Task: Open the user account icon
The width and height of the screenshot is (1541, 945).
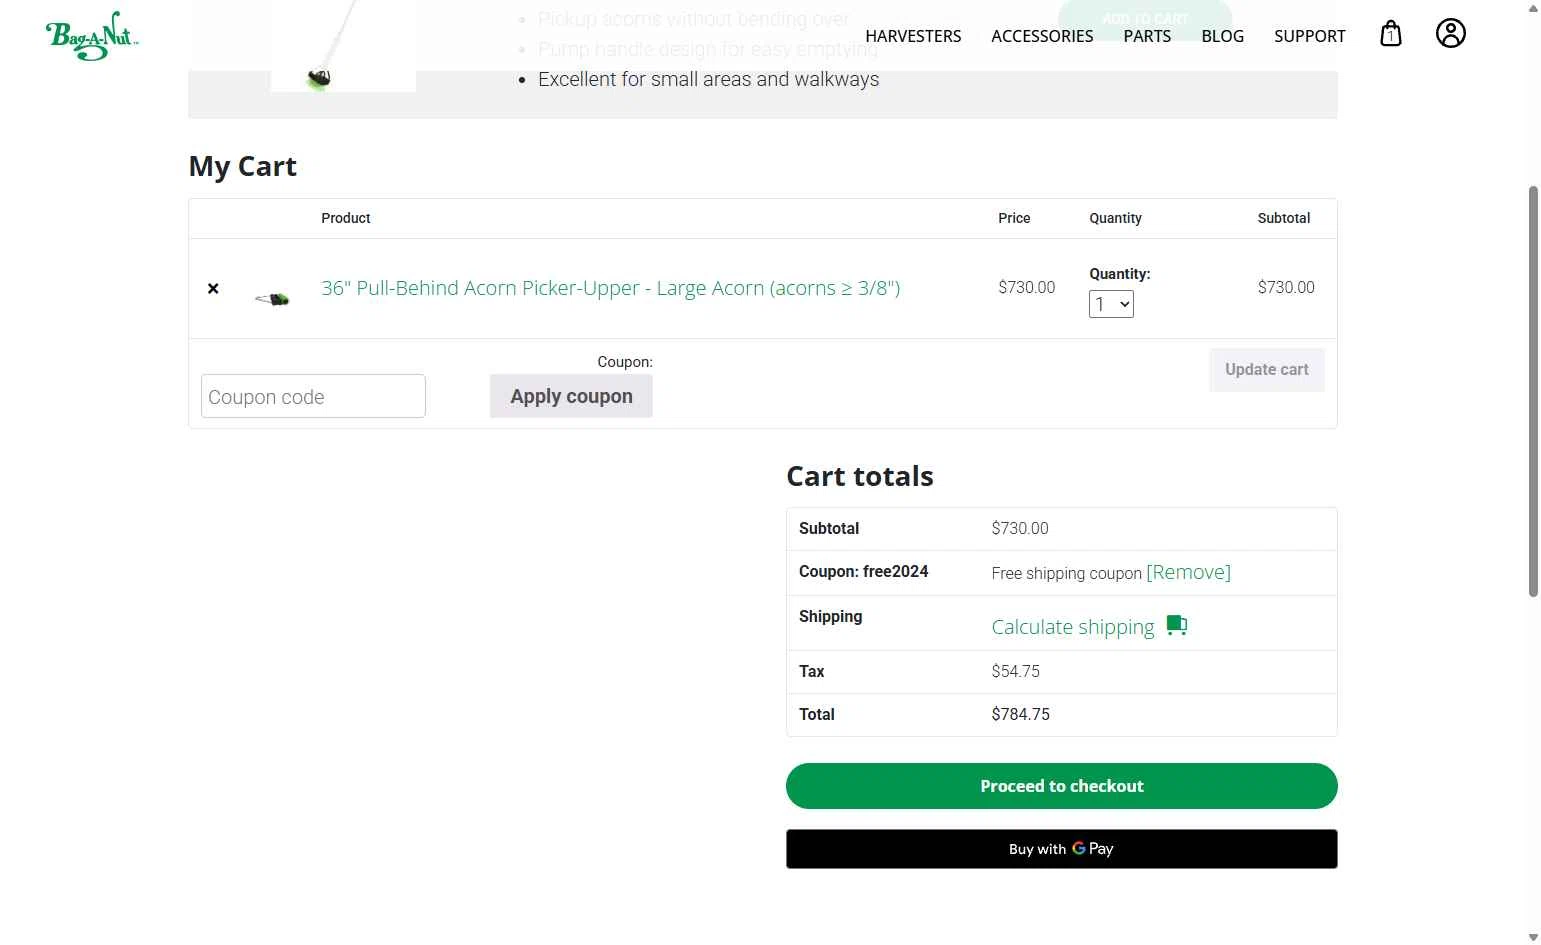Action: [1450, 33]
